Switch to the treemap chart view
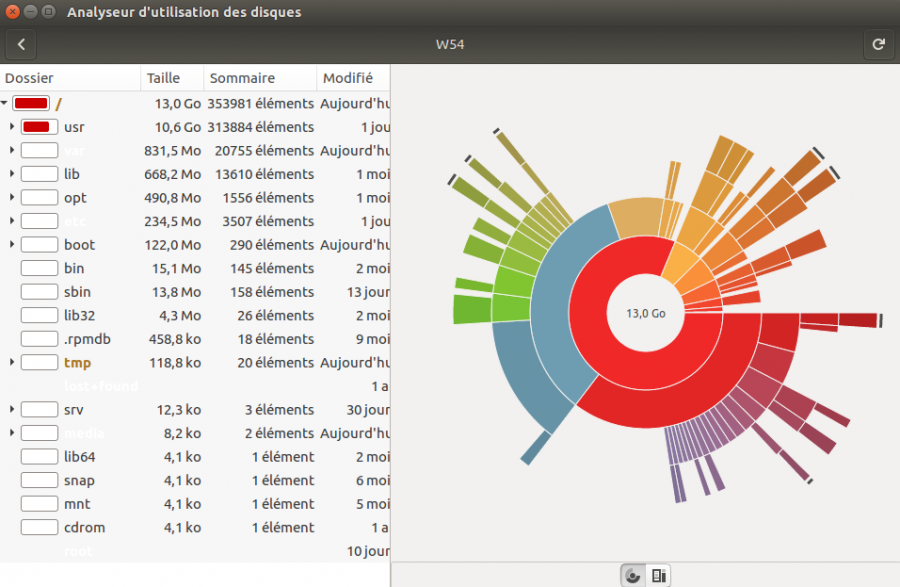 click(x=658, y=575)
